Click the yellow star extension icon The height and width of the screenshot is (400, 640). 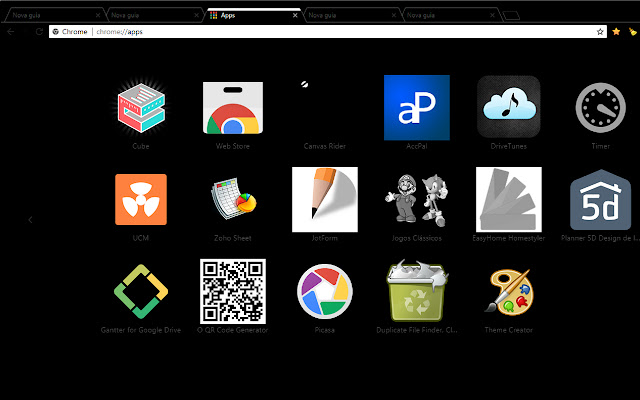[616, 31]
